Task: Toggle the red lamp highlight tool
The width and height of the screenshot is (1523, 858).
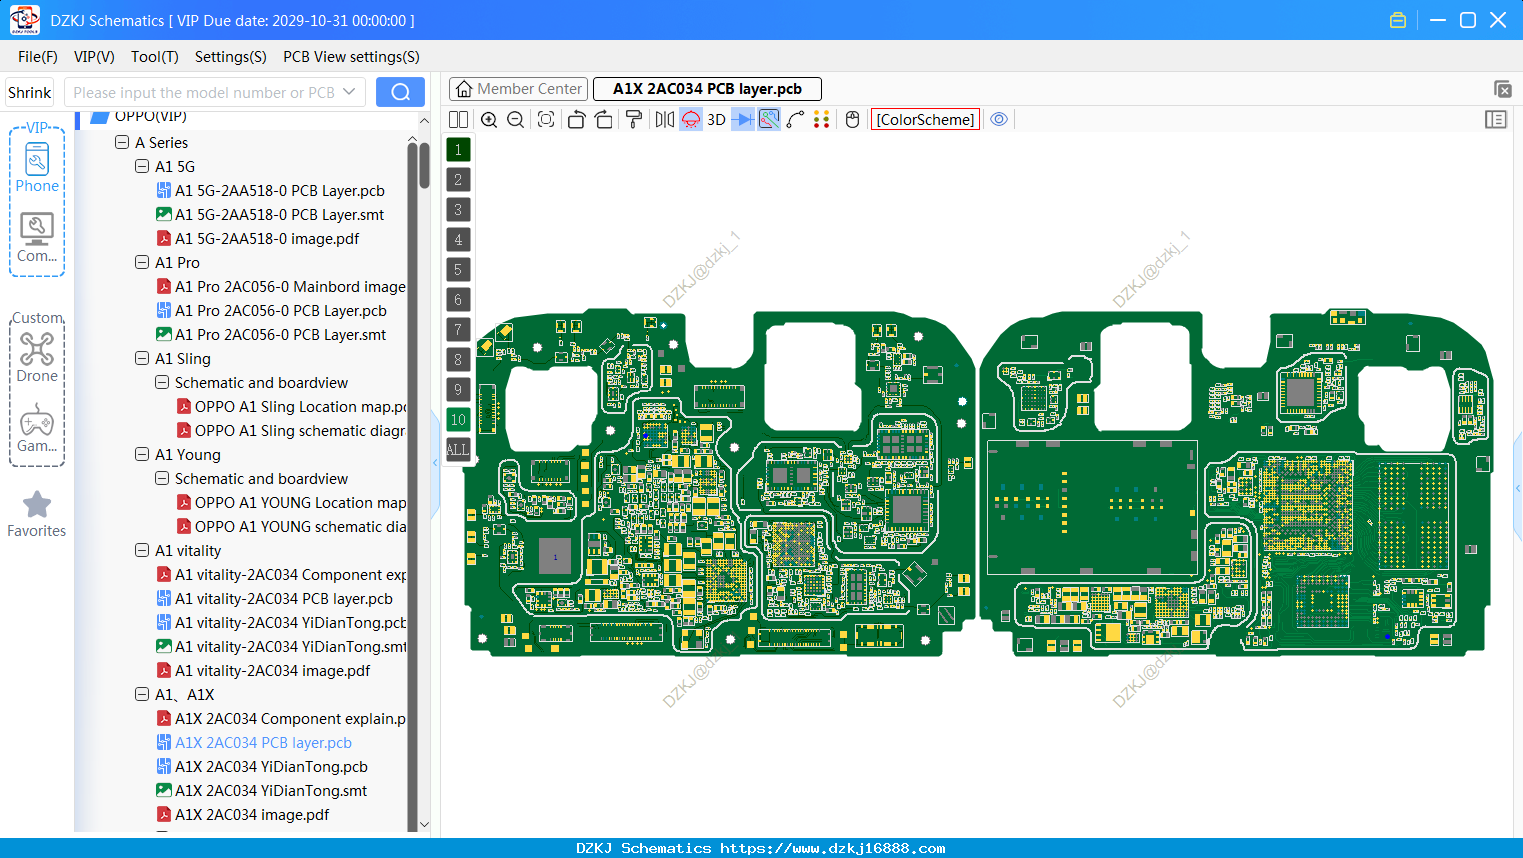Action: (691, 119)
